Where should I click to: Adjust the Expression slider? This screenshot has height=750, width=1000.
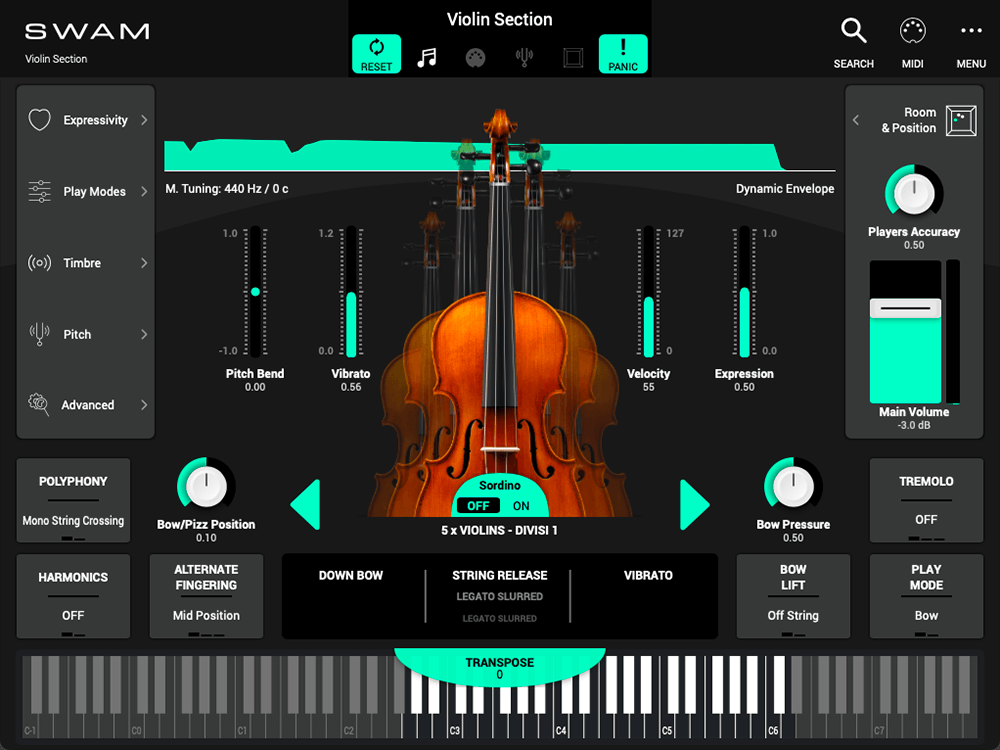[744, 291]
